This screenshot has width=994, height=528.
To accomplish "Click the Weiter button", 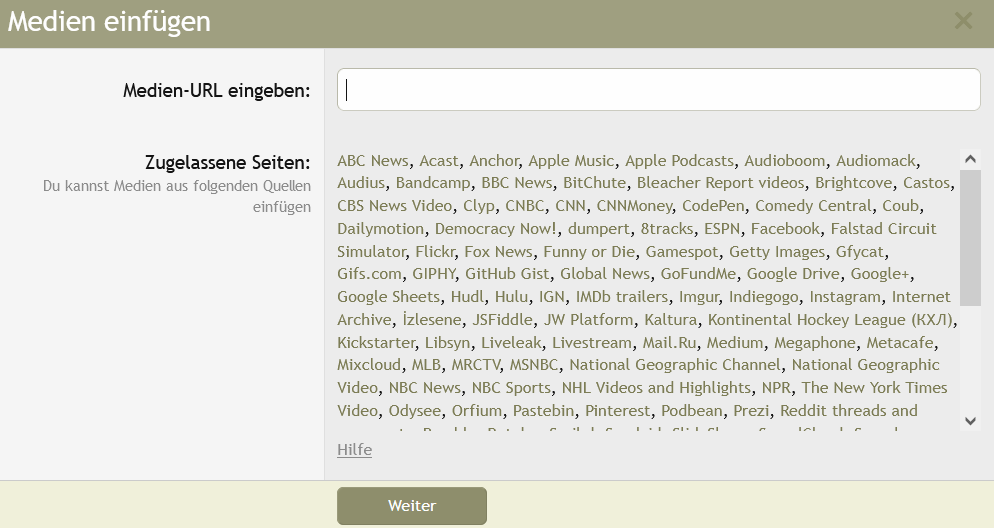I will (x=412, y=506).
